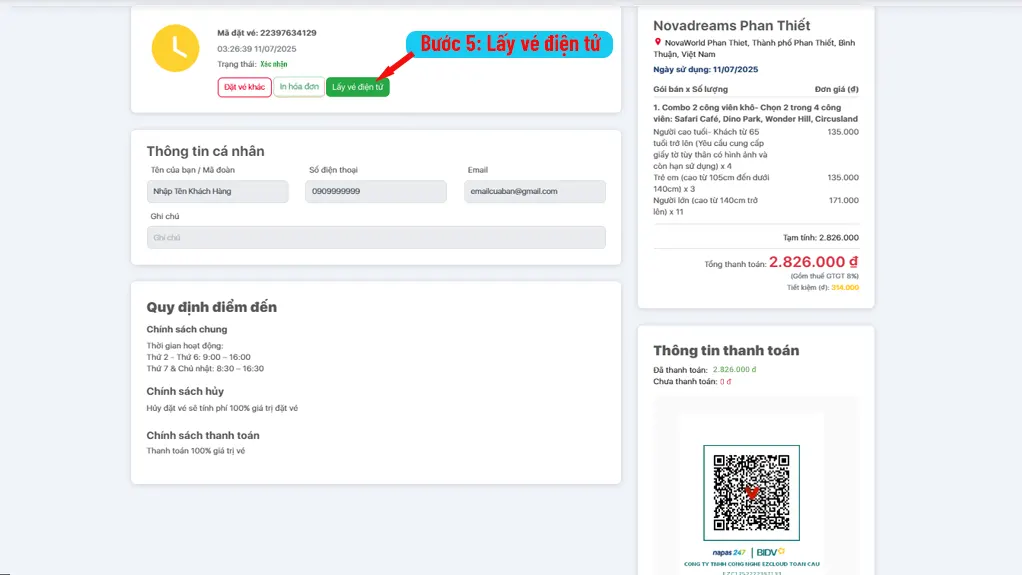Click the red location pin icon
This screenshot has width=1022, height=575.
click(x=657, y=42)
